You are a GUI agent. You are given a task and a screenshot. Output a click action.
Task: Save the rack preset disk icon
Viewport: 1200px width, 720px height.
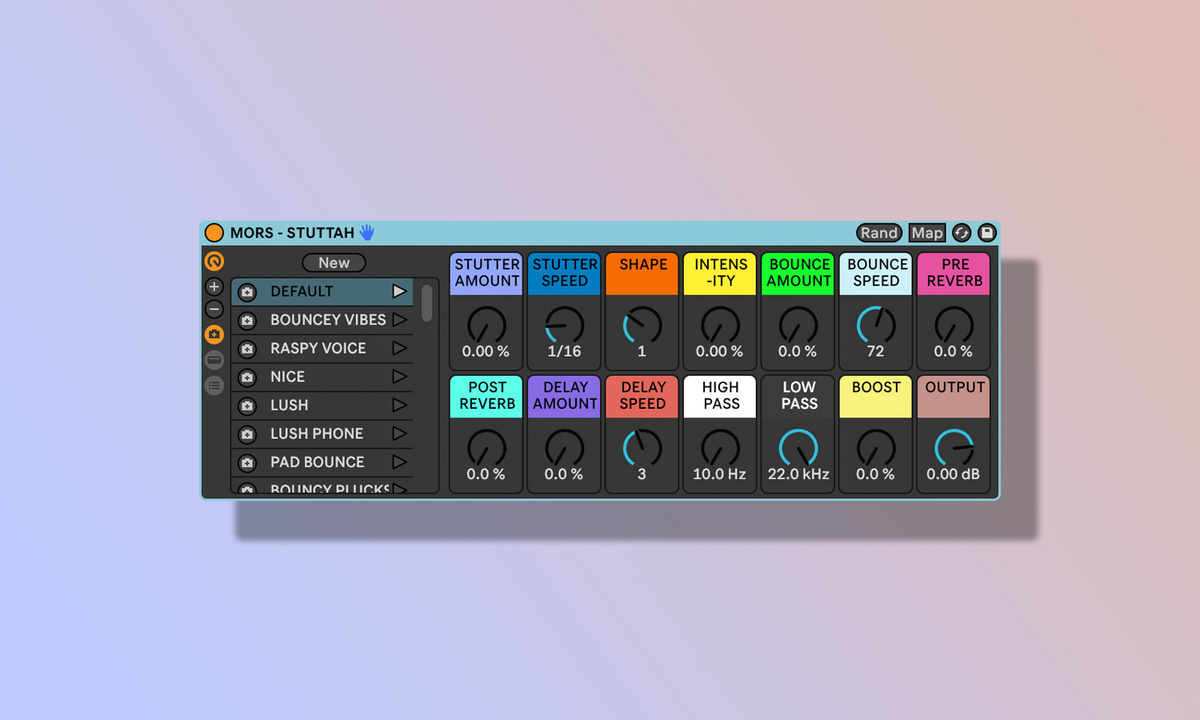pos(987,233)
